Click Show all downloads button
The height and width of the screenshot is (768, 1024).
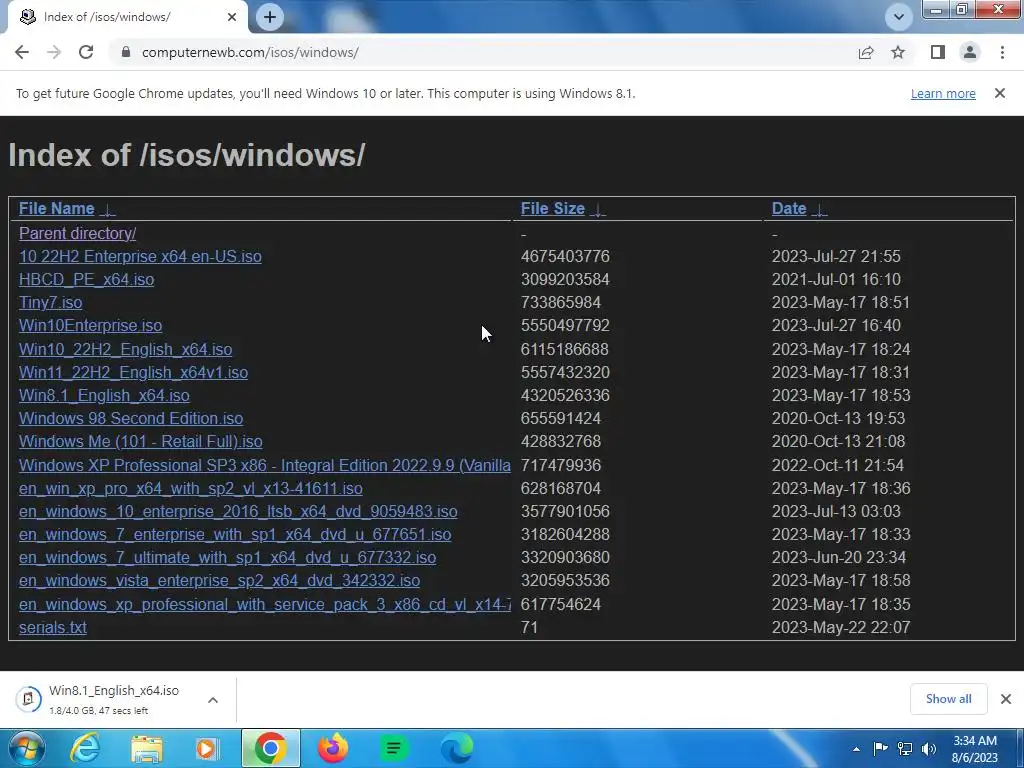coord(948,699)
